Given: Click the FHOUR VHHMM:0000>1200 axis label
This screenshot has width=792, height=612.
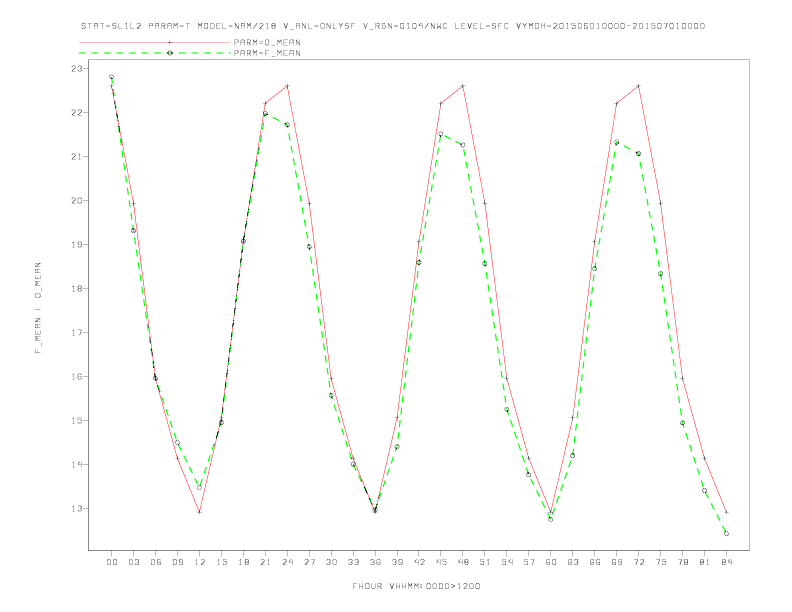Looking at the screenshot, I should (416, 586).
